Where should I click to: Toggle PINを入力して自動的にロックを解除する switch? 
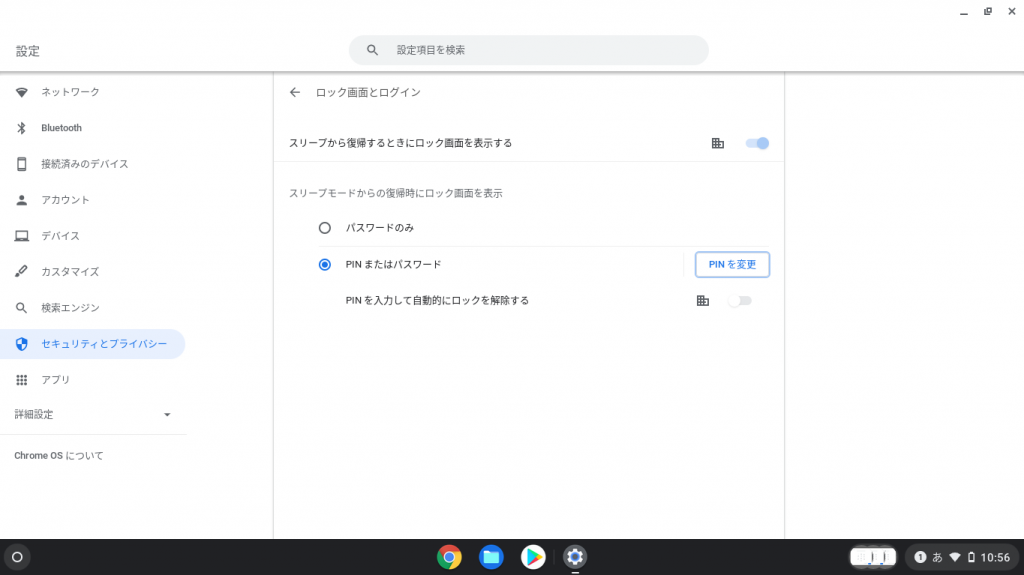point(740,301)
